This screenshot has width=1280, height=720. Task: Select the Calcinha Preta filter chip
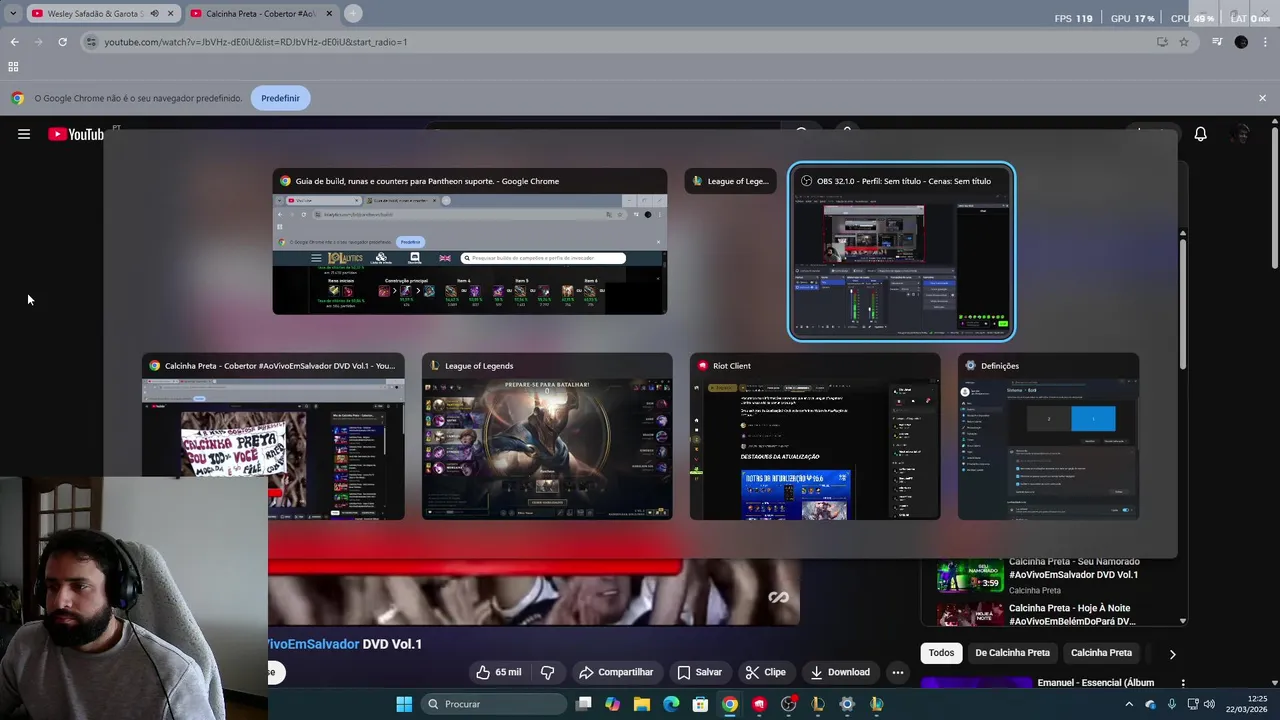(1101, 653)
